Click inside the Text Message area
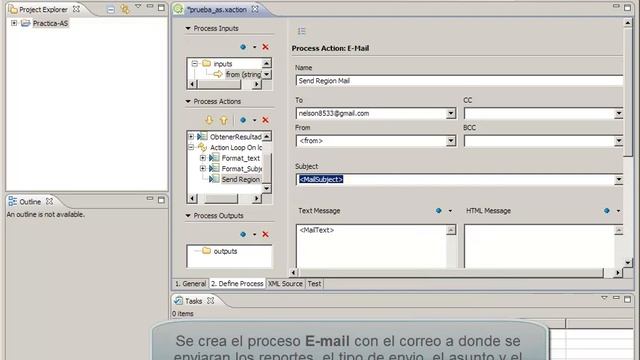The width and height of the screenshot is (640, 360). 371,246
